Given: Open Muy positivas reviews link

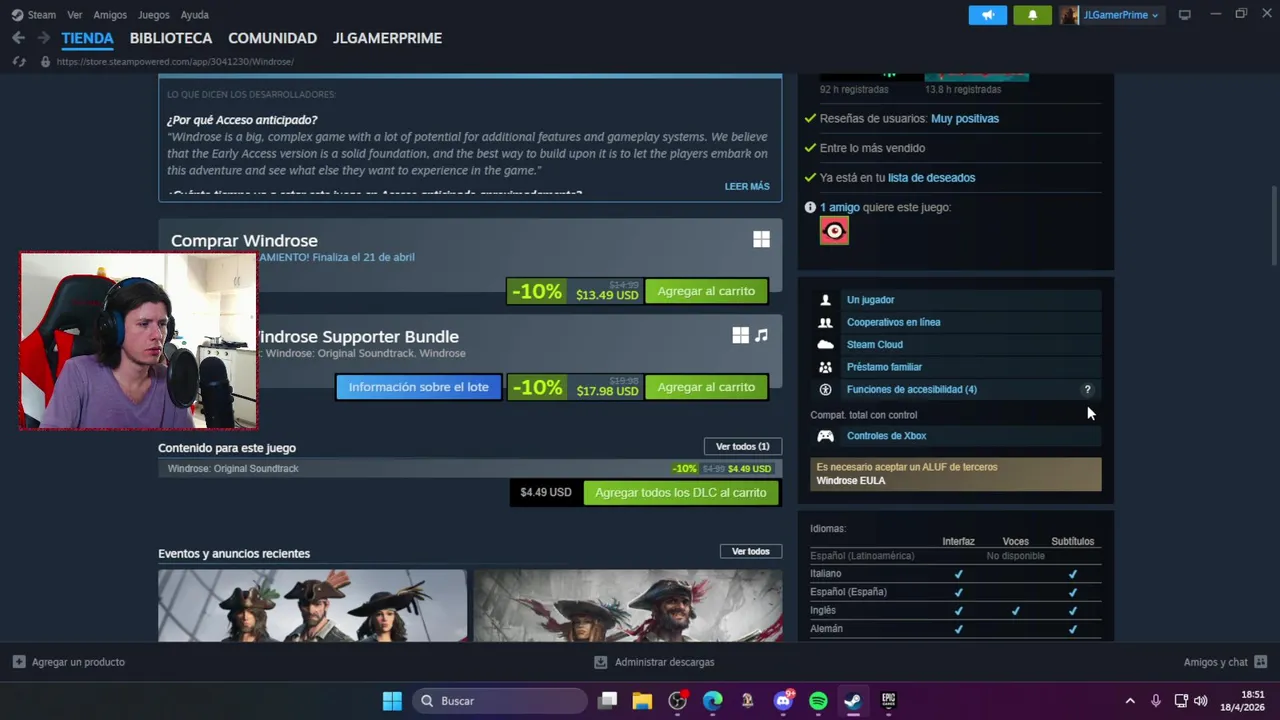Looking at the screenshot, I should [x=965, y=118].
